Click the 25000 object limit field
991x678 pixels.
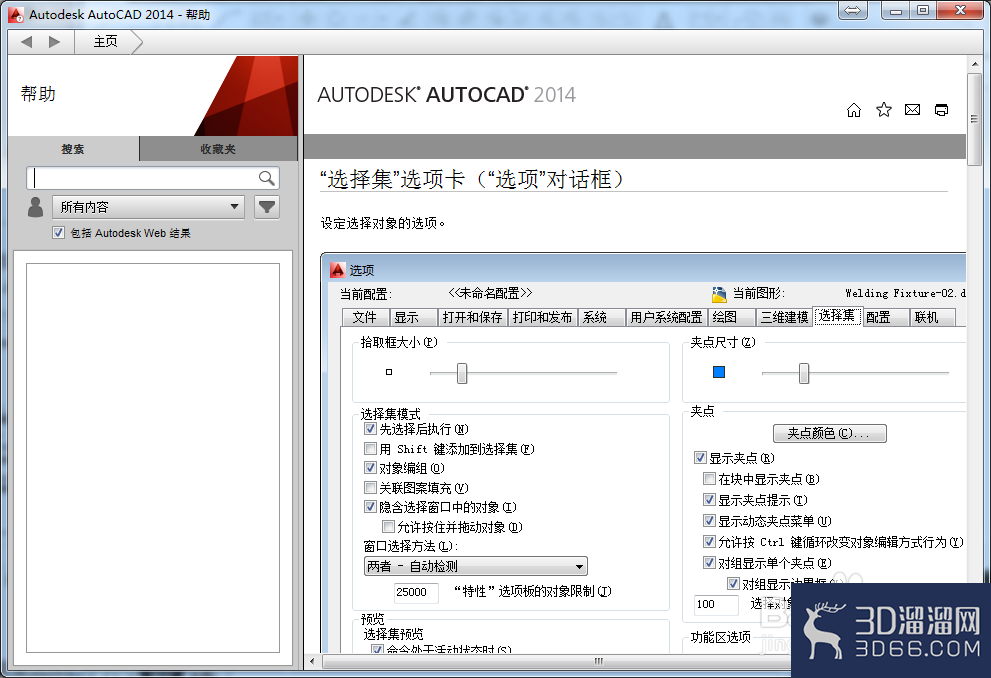416,592
